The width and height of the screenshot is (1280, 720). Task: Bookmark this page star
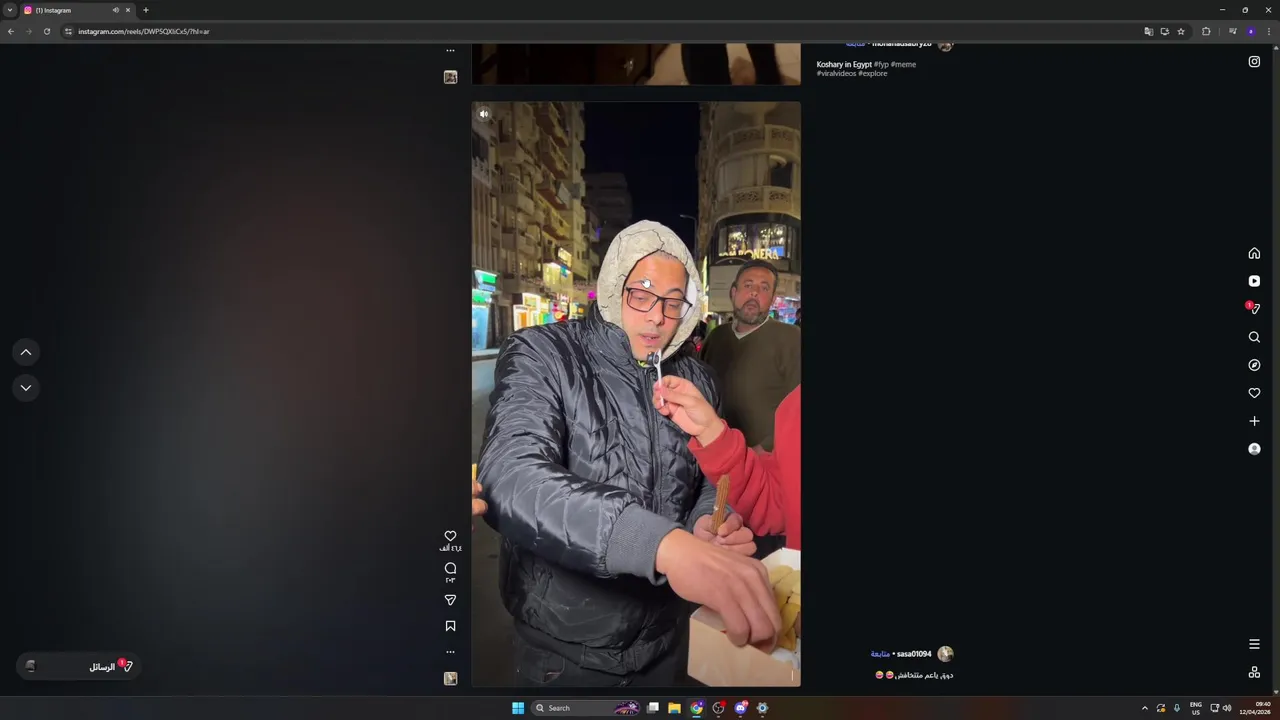point(1180,31)
